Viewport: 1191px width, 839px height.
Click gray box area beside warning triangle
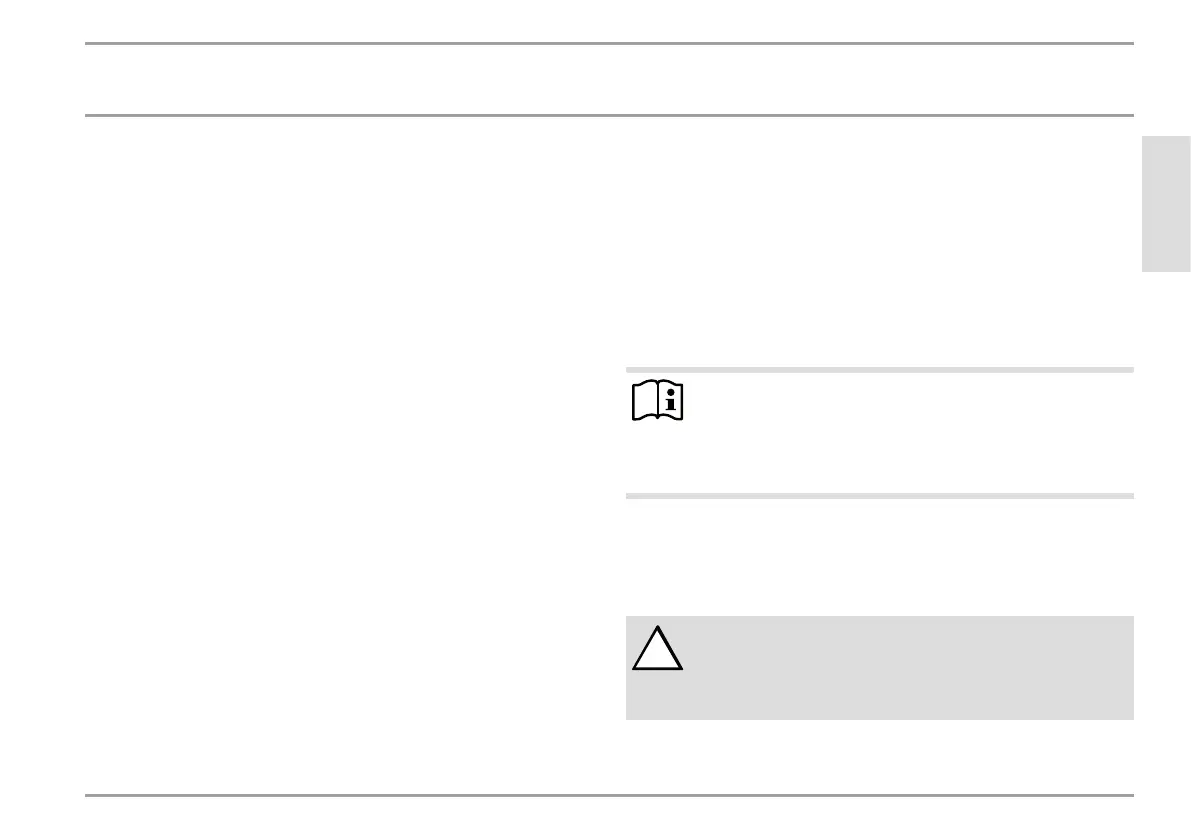pos(908,648)
